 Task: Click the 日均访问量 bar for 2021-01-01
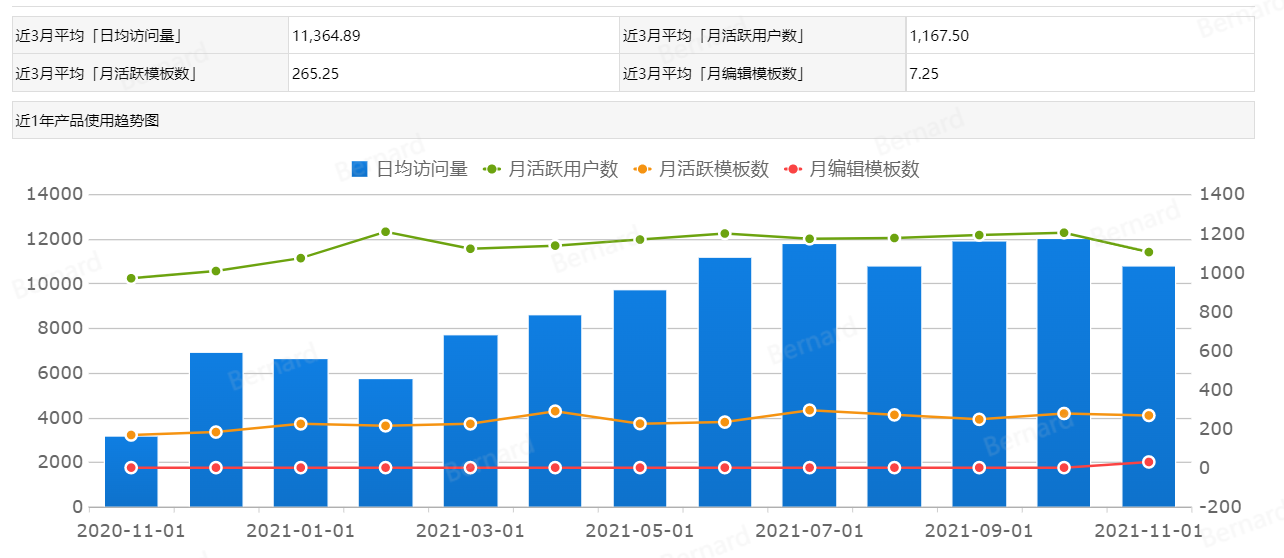[x=300, y=433]
